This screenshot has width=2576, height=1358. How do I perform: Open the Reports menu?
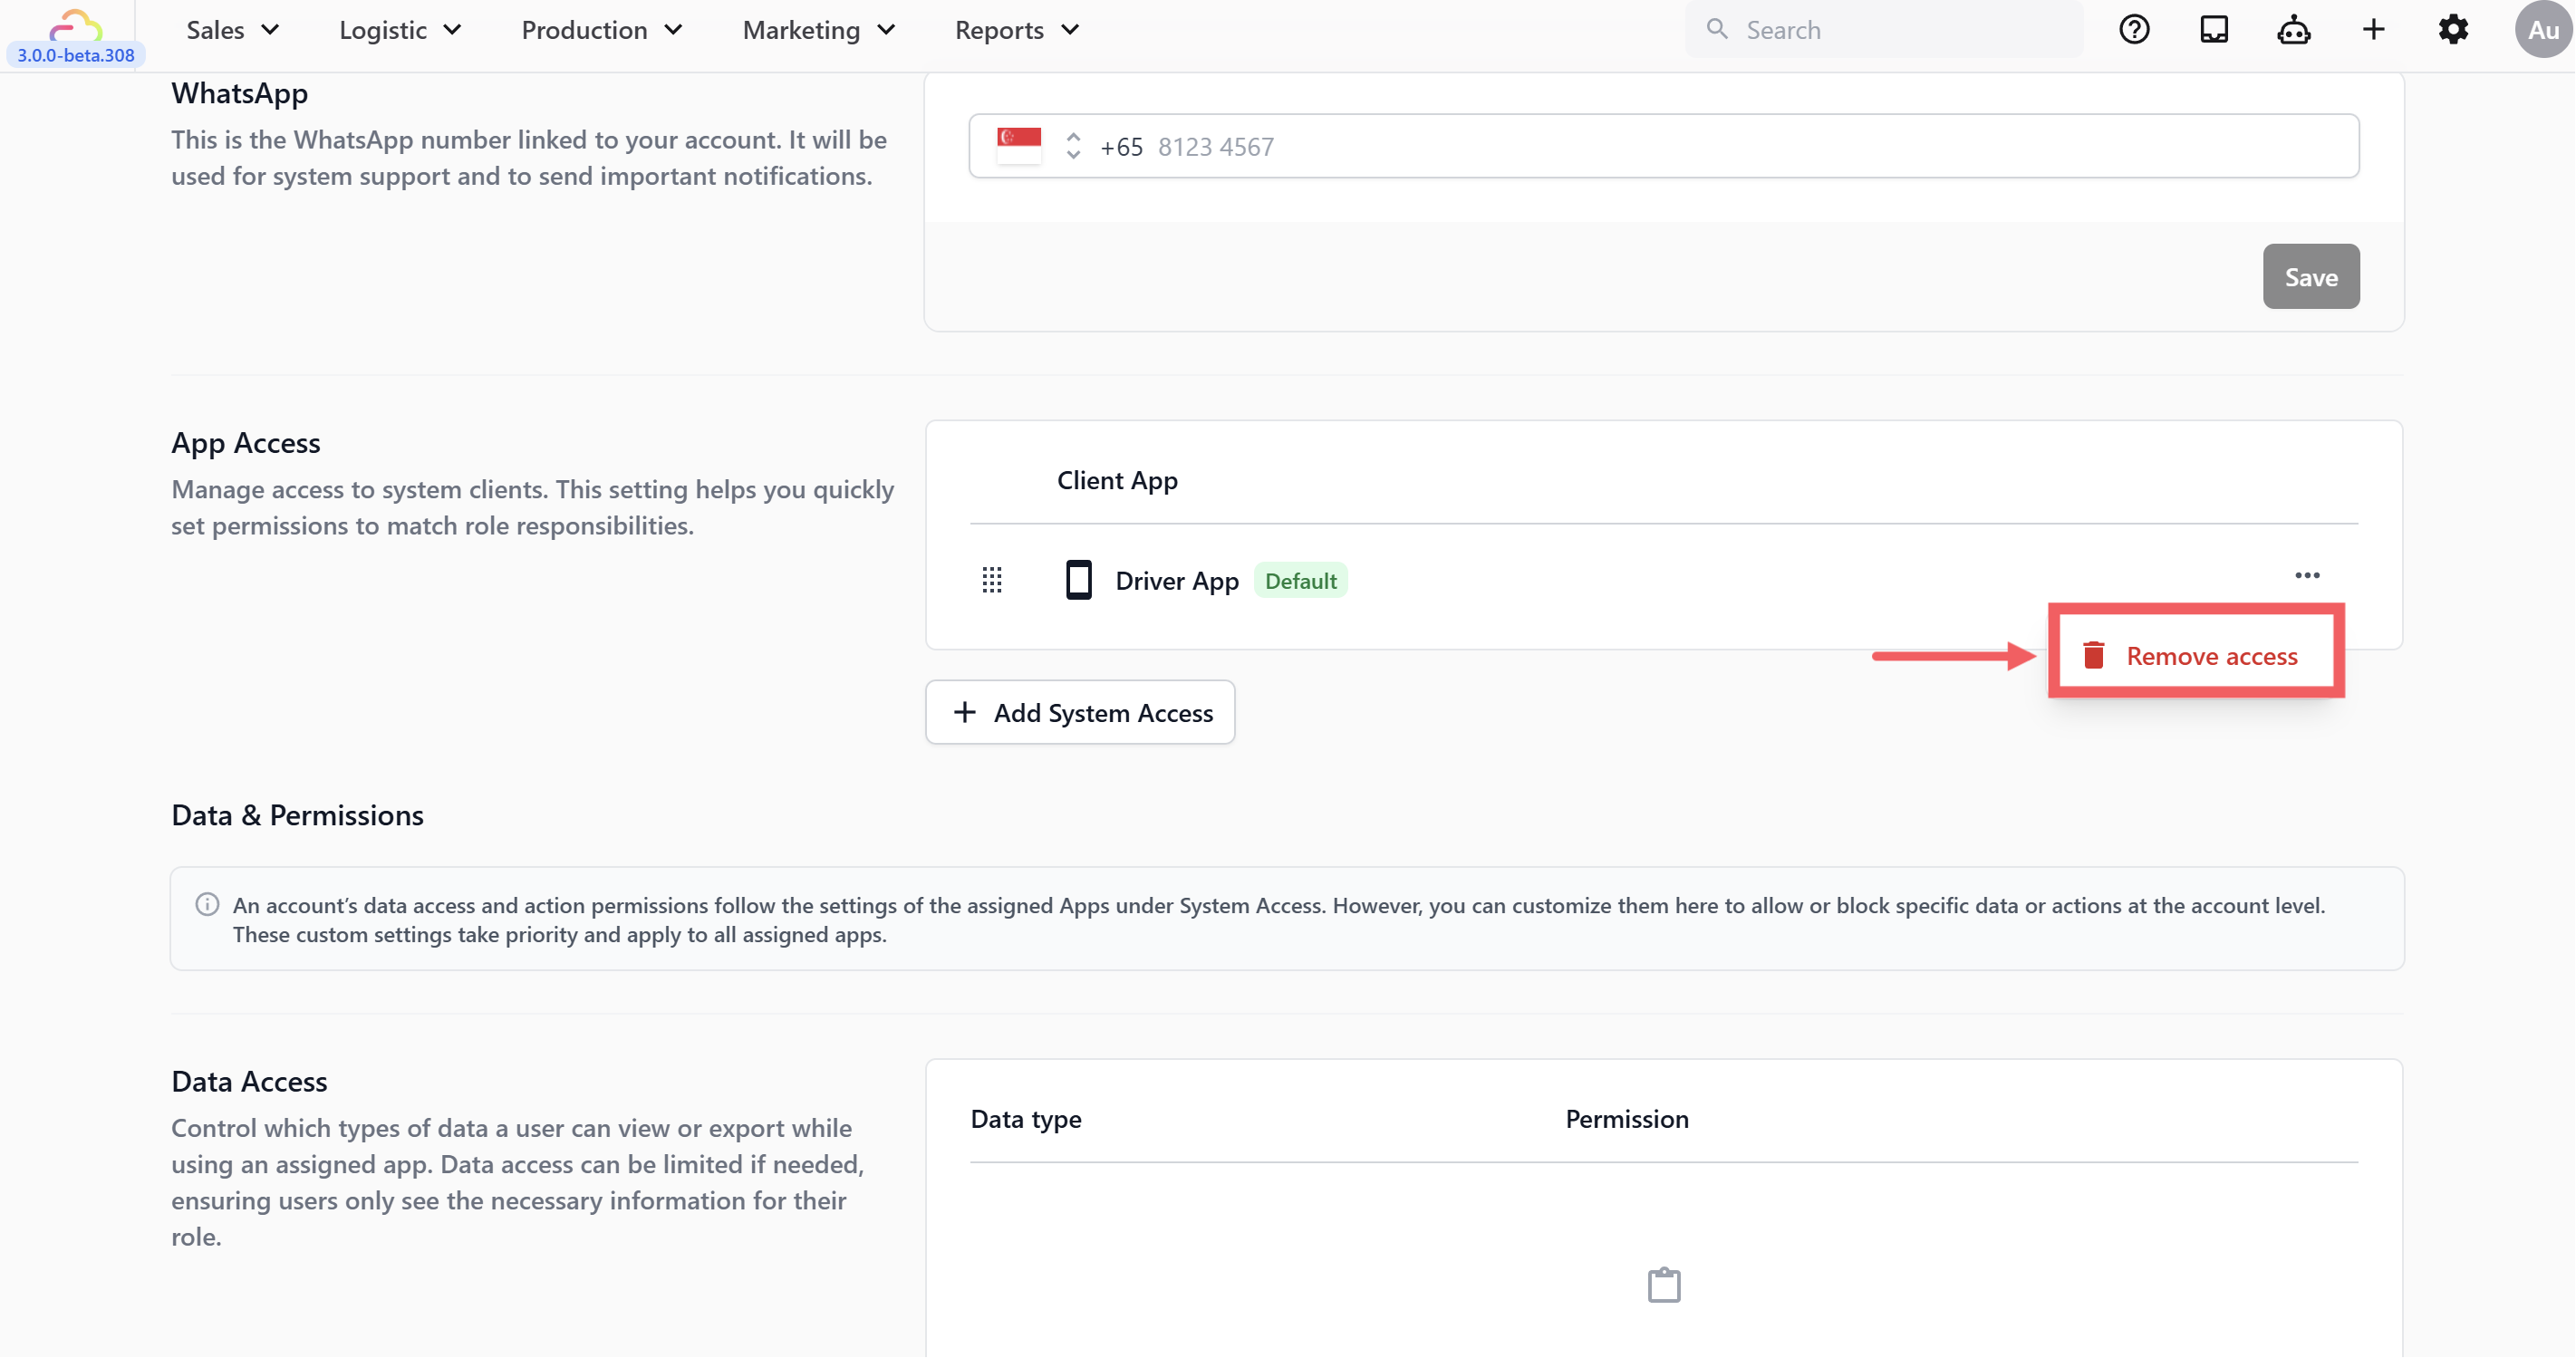[1016, 30]
